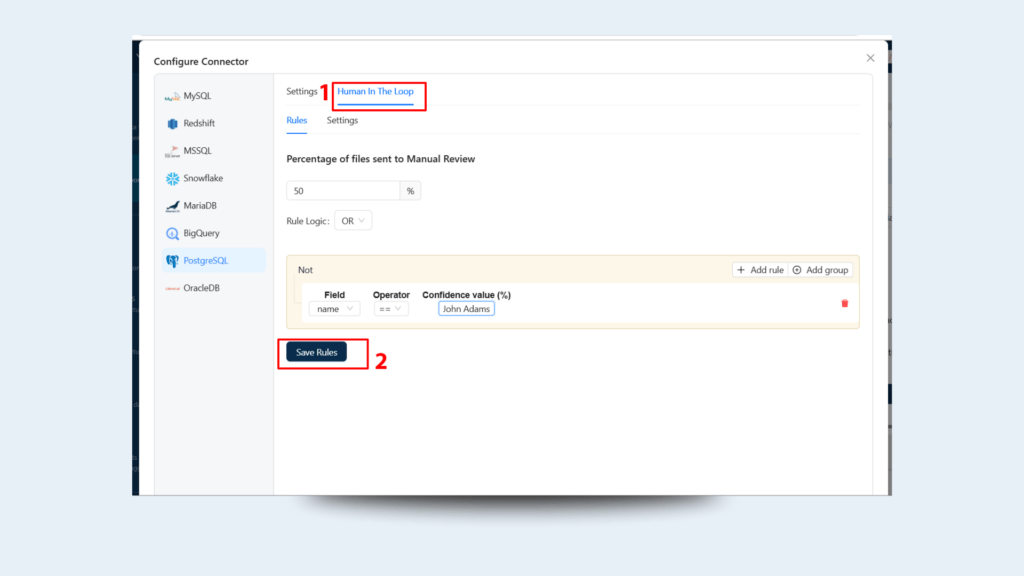Switch to the Human In The Loop tab
This screenshot has height=576, width=1024.
tap(375, 92)
